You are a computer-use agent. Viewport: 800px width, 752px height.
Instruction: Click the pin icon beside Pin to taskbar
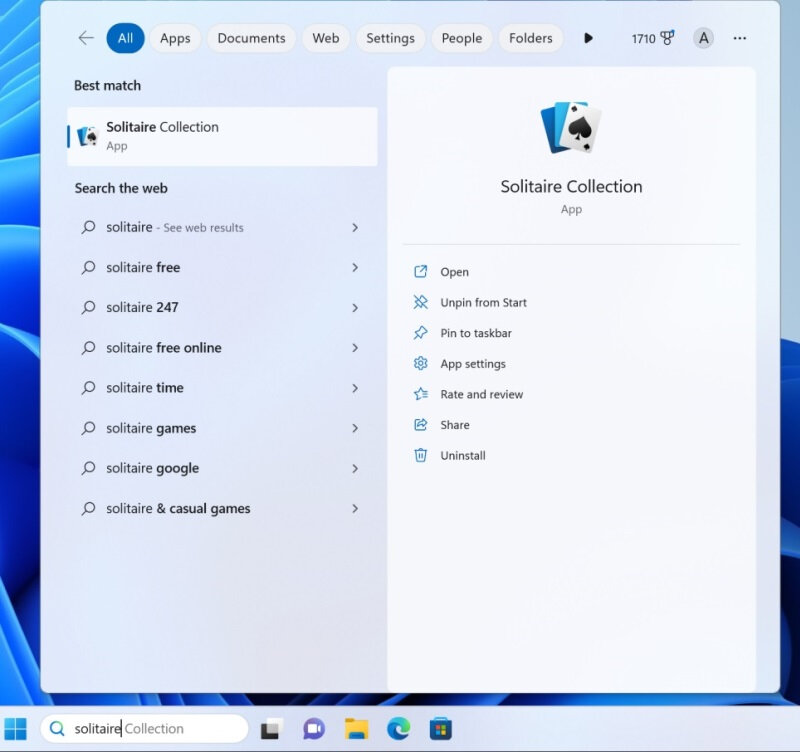[x=420, y=333]
